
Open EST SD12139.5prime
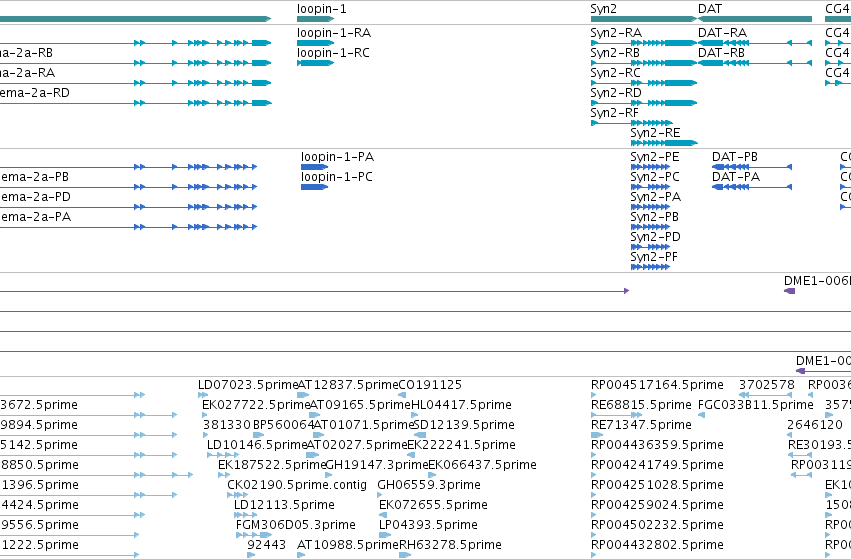click(x=464, y=425)
